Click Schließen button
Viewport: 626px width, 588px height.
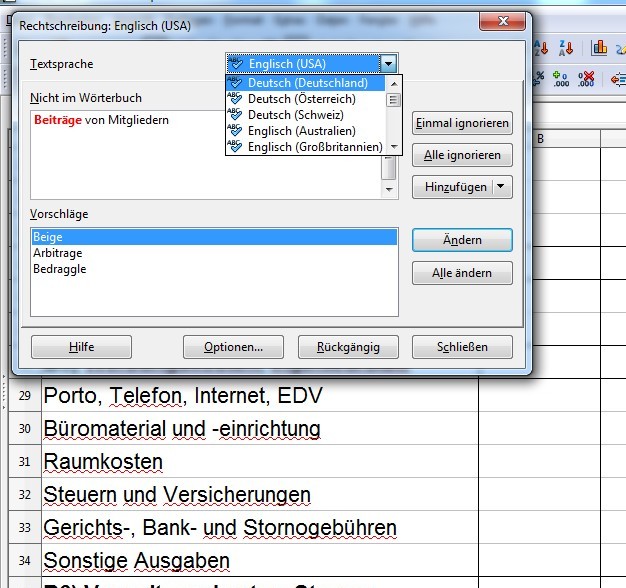(x=462, y=347)
